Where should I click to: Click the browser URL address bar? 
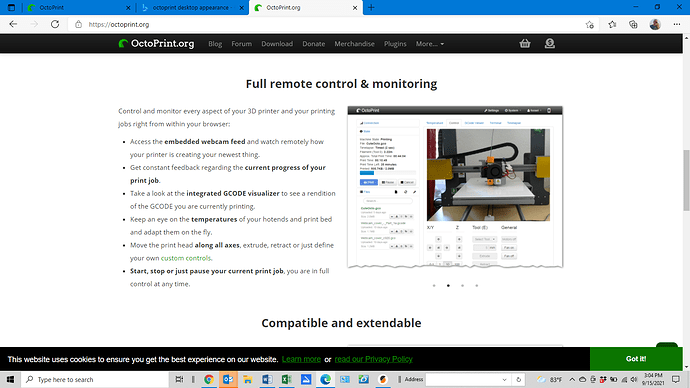coord(326,25)
